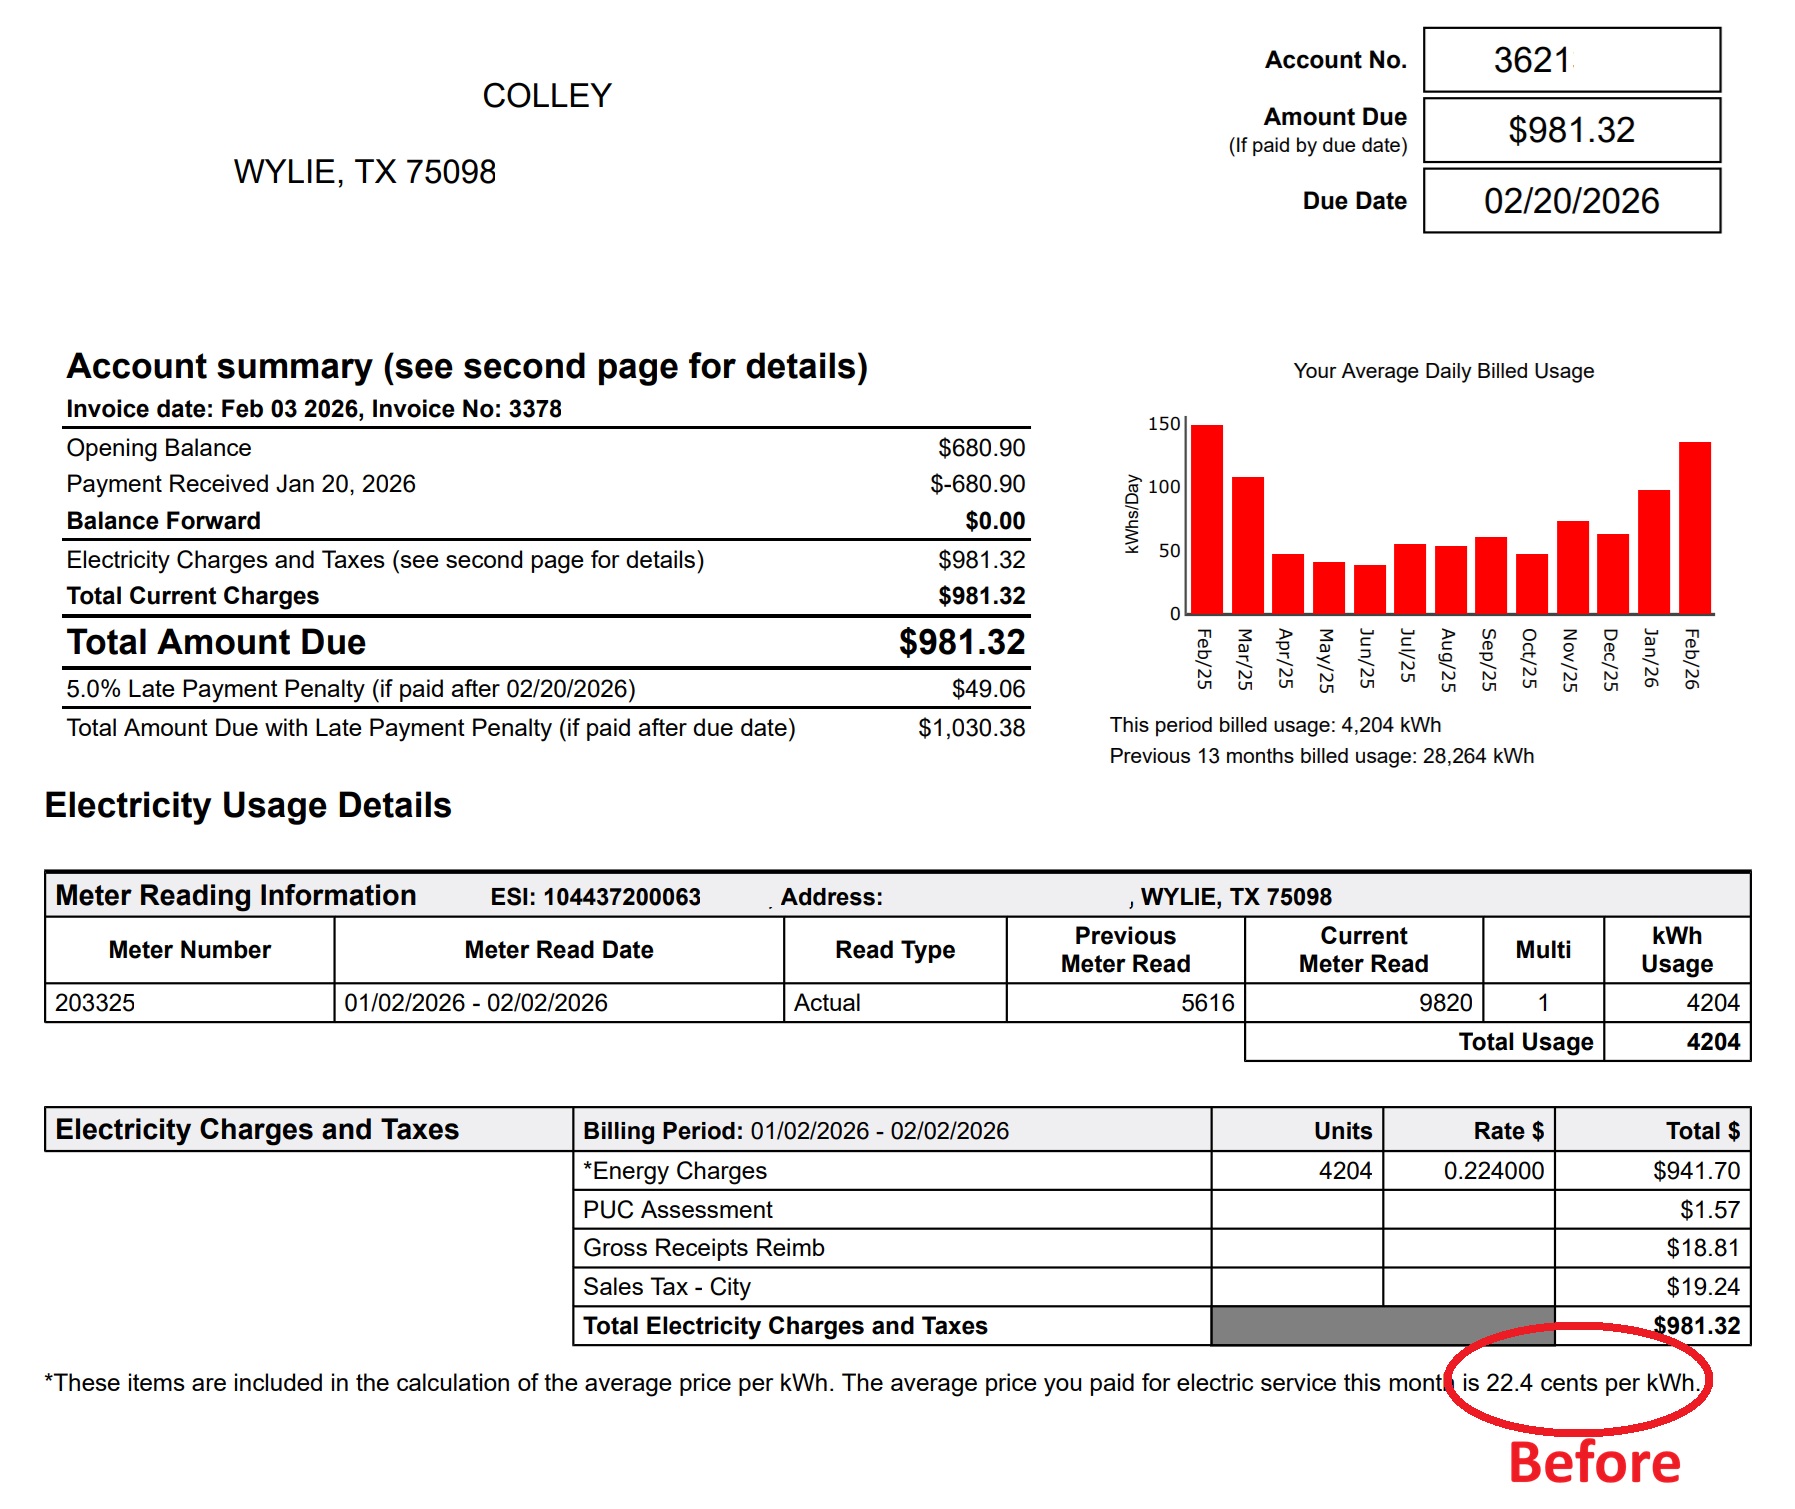Image resolution: width=1795 pixels, height=1509 pixels.
Task: Click the Energy Charges rate 0.224000
Action: (1493, 1171)
